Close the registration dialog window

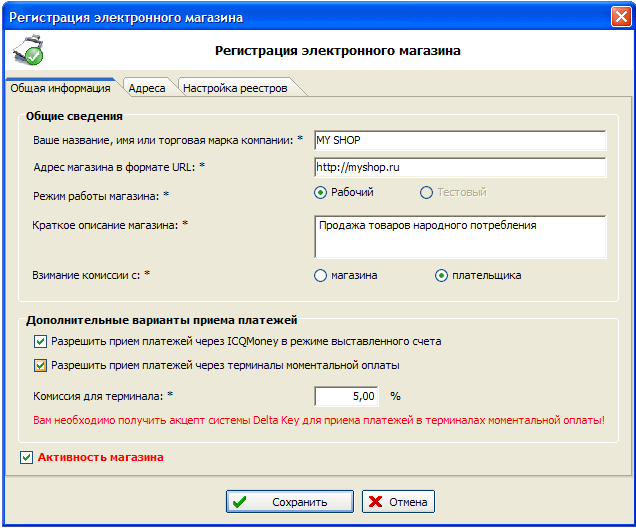pyautogui.click(x=619, y=17)
